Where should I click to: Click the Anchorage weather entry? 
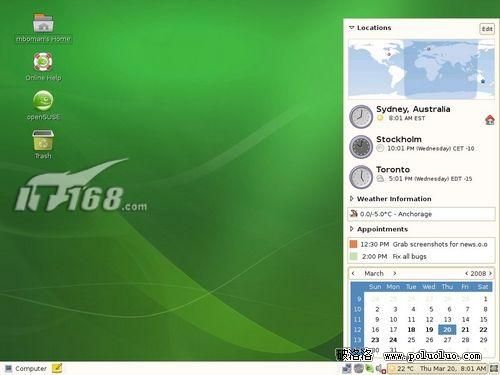pyautogui.click(x=421, y=214)
